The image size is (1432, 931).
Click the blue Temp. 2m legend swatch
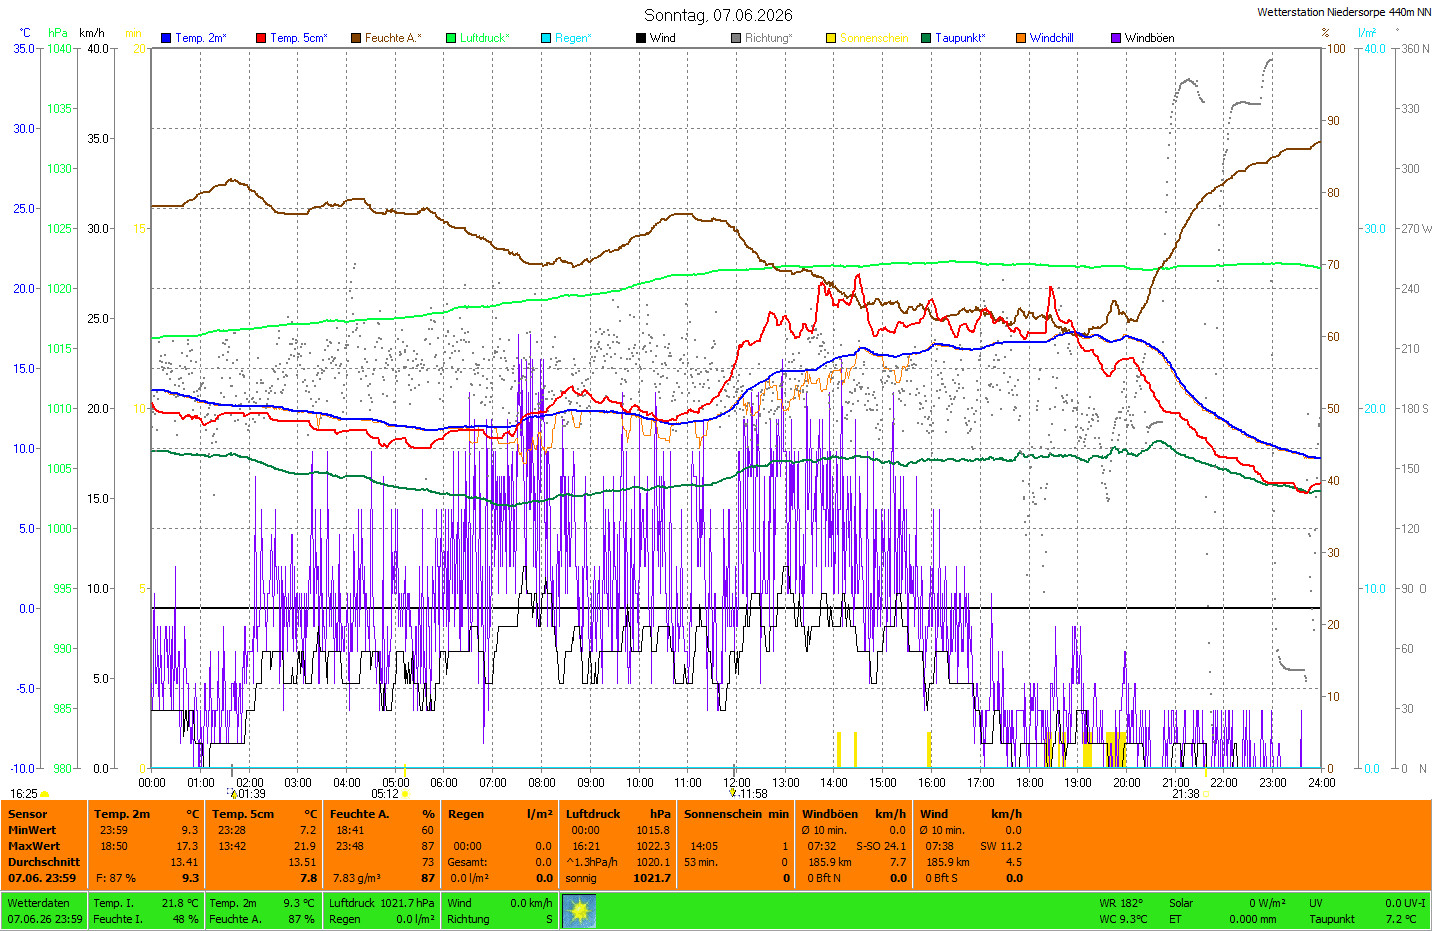tap(166, 38)
